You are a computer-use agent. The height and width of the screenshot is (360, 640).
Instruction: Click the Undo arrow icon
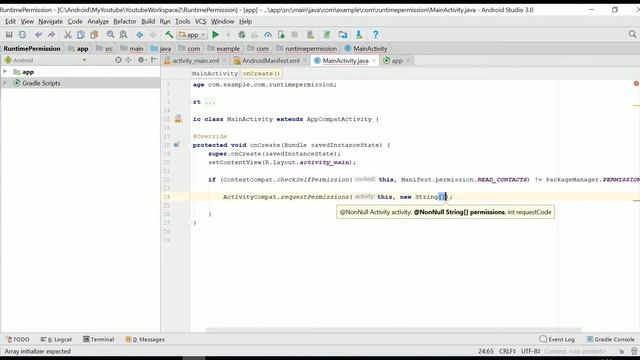tap(38, 35)
